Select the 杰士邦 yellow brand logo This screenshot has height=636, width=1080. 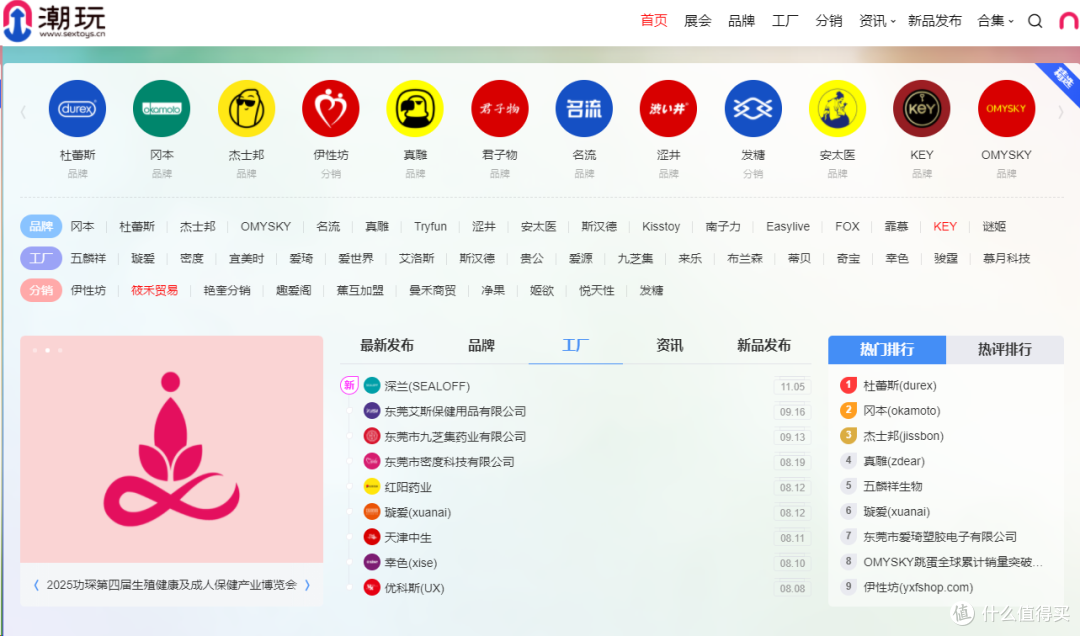click(247, 109)
